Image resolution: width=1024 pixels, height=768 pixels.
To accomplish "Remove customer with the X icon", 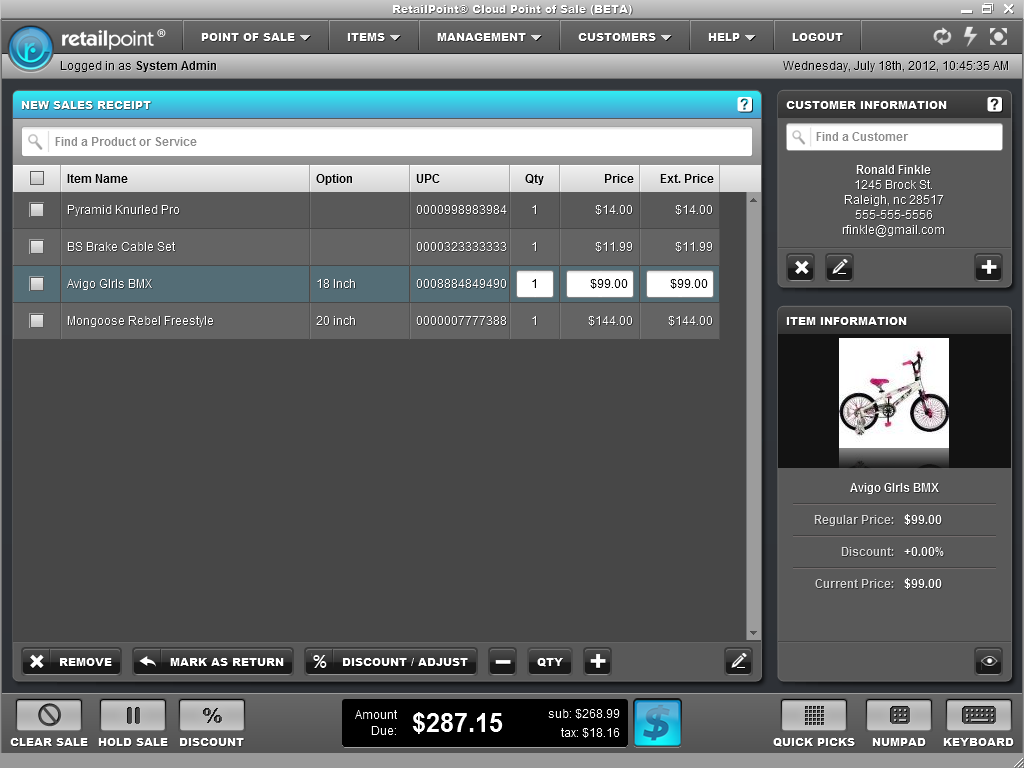I will pos(801,267).
